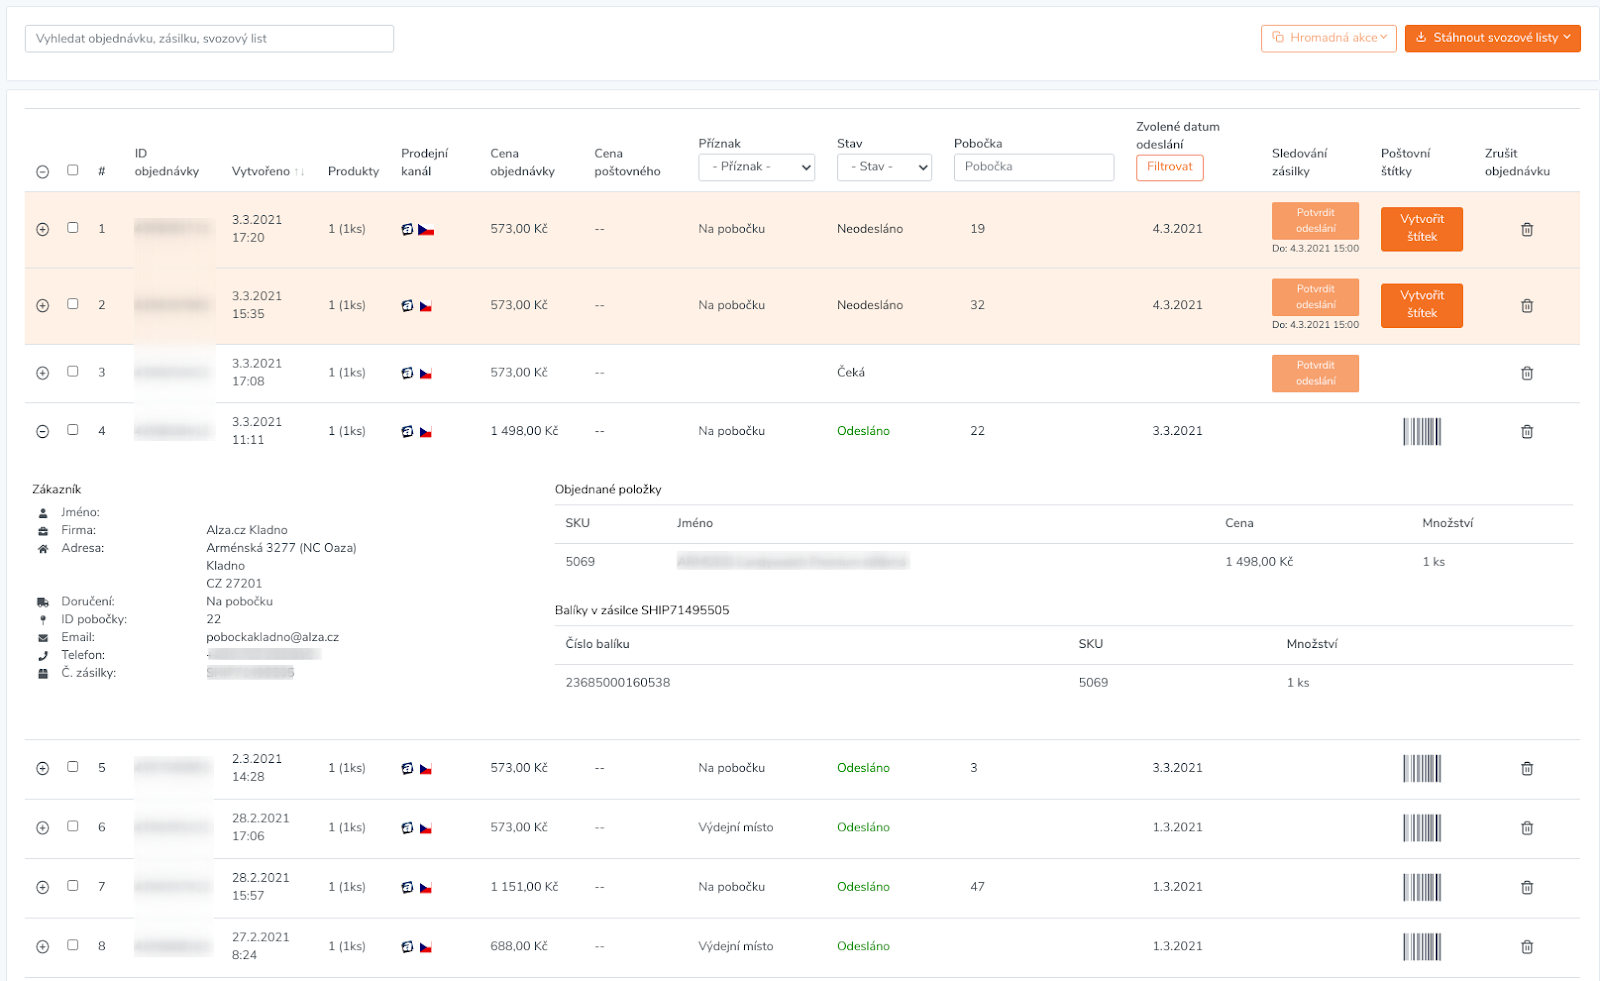Open barcode label for order 7
This screenshot has width=1600, height=981.
1422,887
